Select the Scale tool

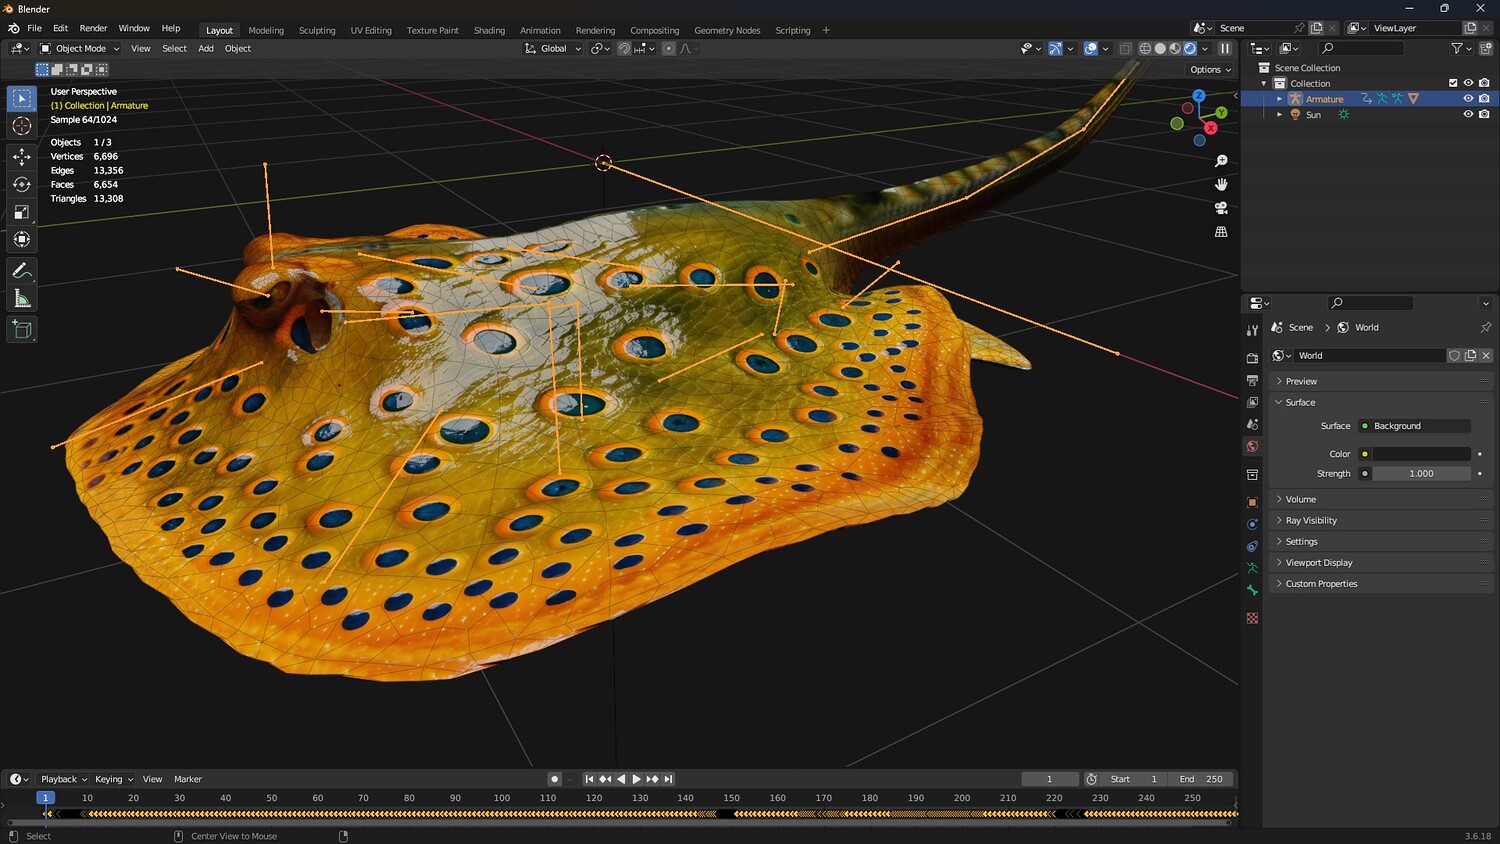21,212
